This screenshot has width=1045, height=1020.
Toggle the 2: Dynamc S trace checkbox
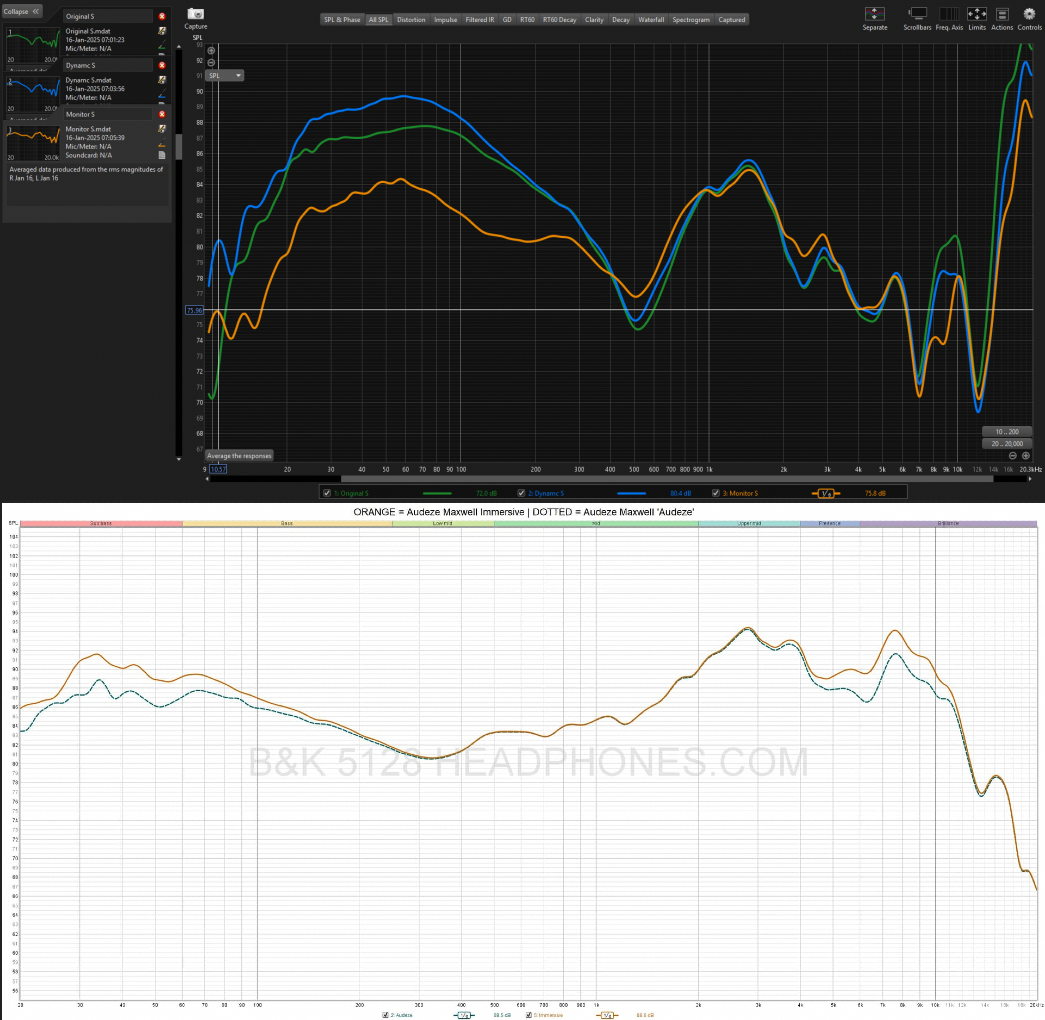pyautogui.click(x=522, y=493)
